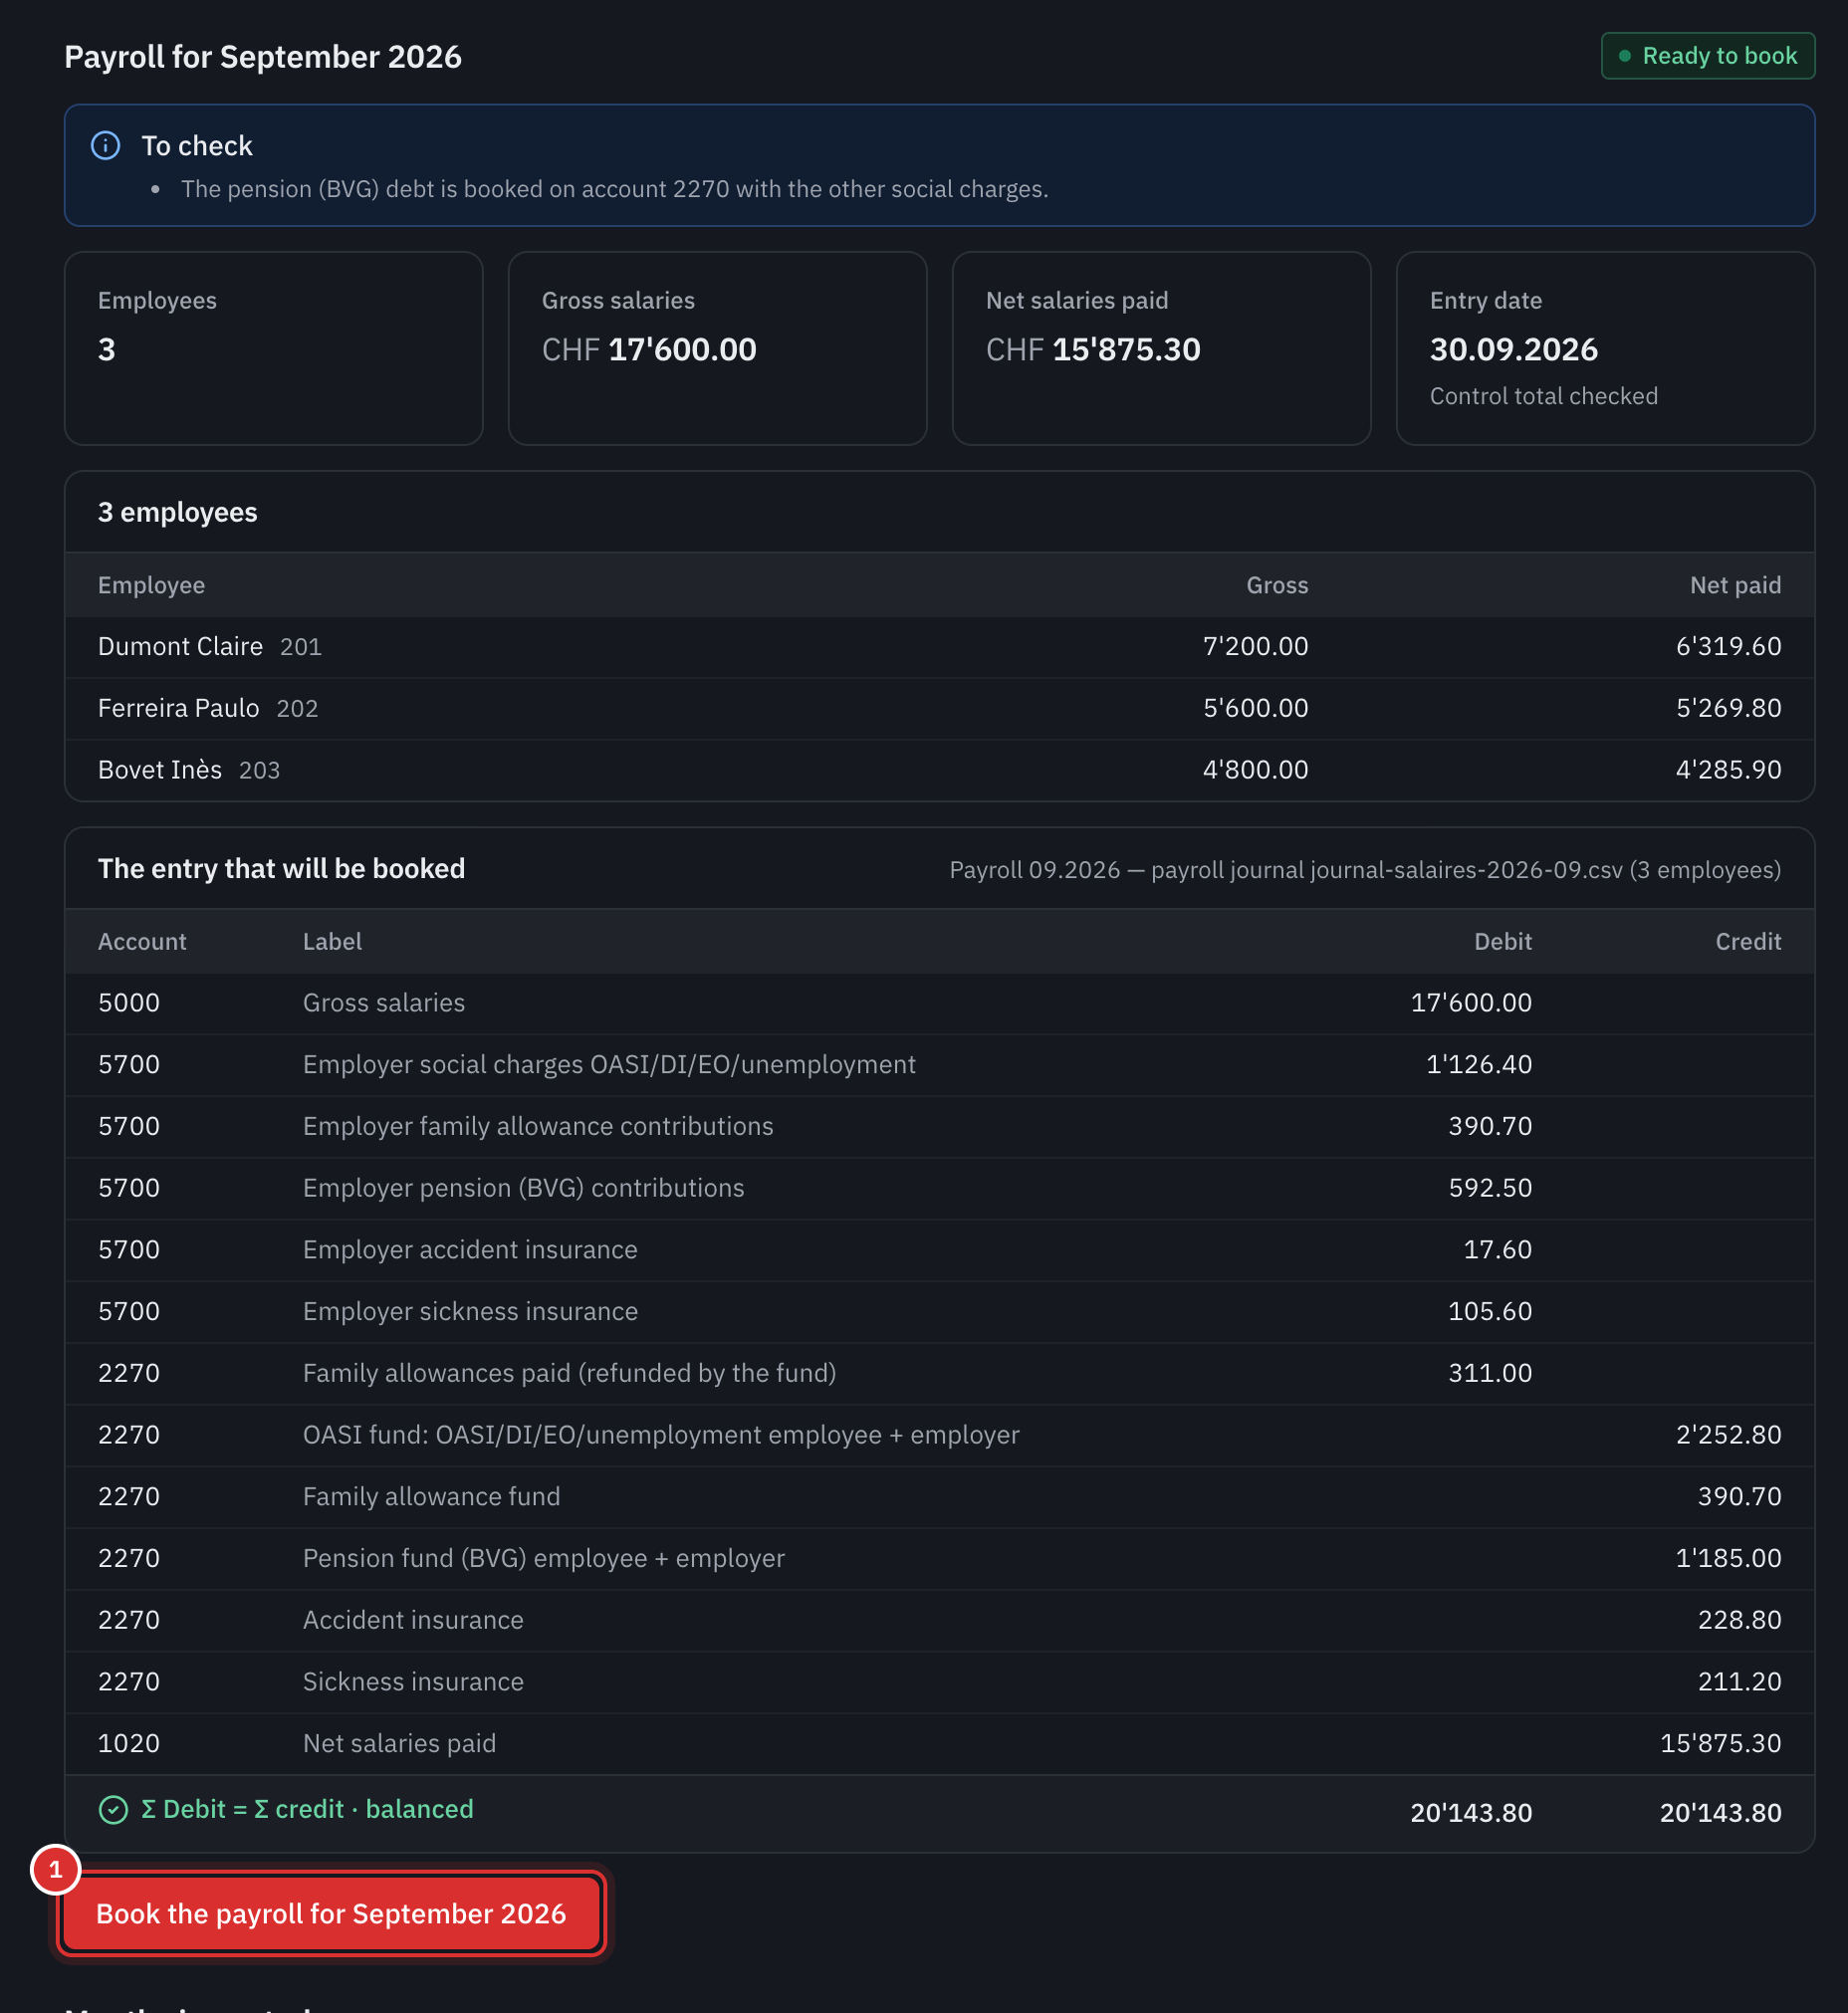Click Ferreira Paulo's net paid 5'269.80
This screenshot has width=1848, height=2013.
1728,708
